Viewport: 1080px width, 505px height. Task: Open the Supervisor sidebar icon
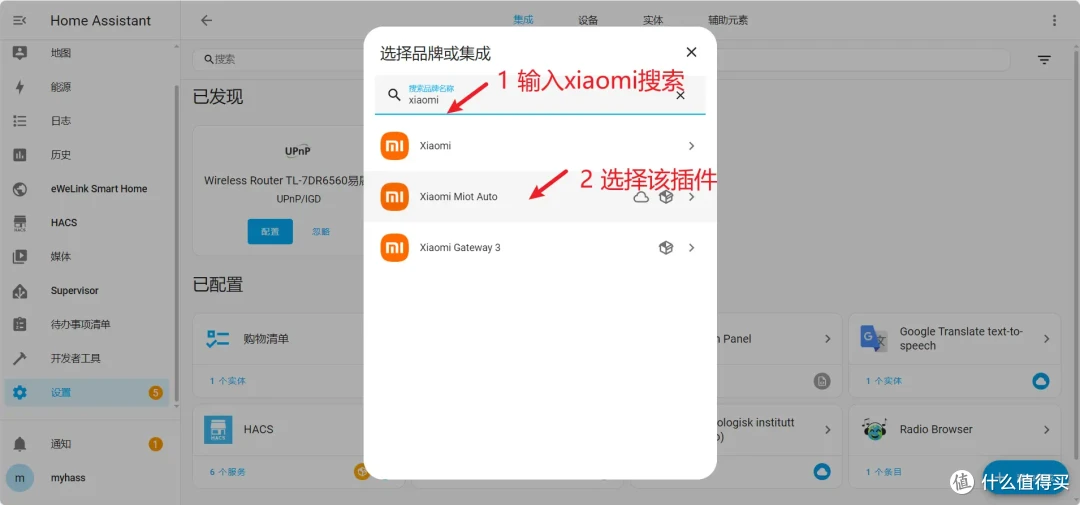click(20, 291)
